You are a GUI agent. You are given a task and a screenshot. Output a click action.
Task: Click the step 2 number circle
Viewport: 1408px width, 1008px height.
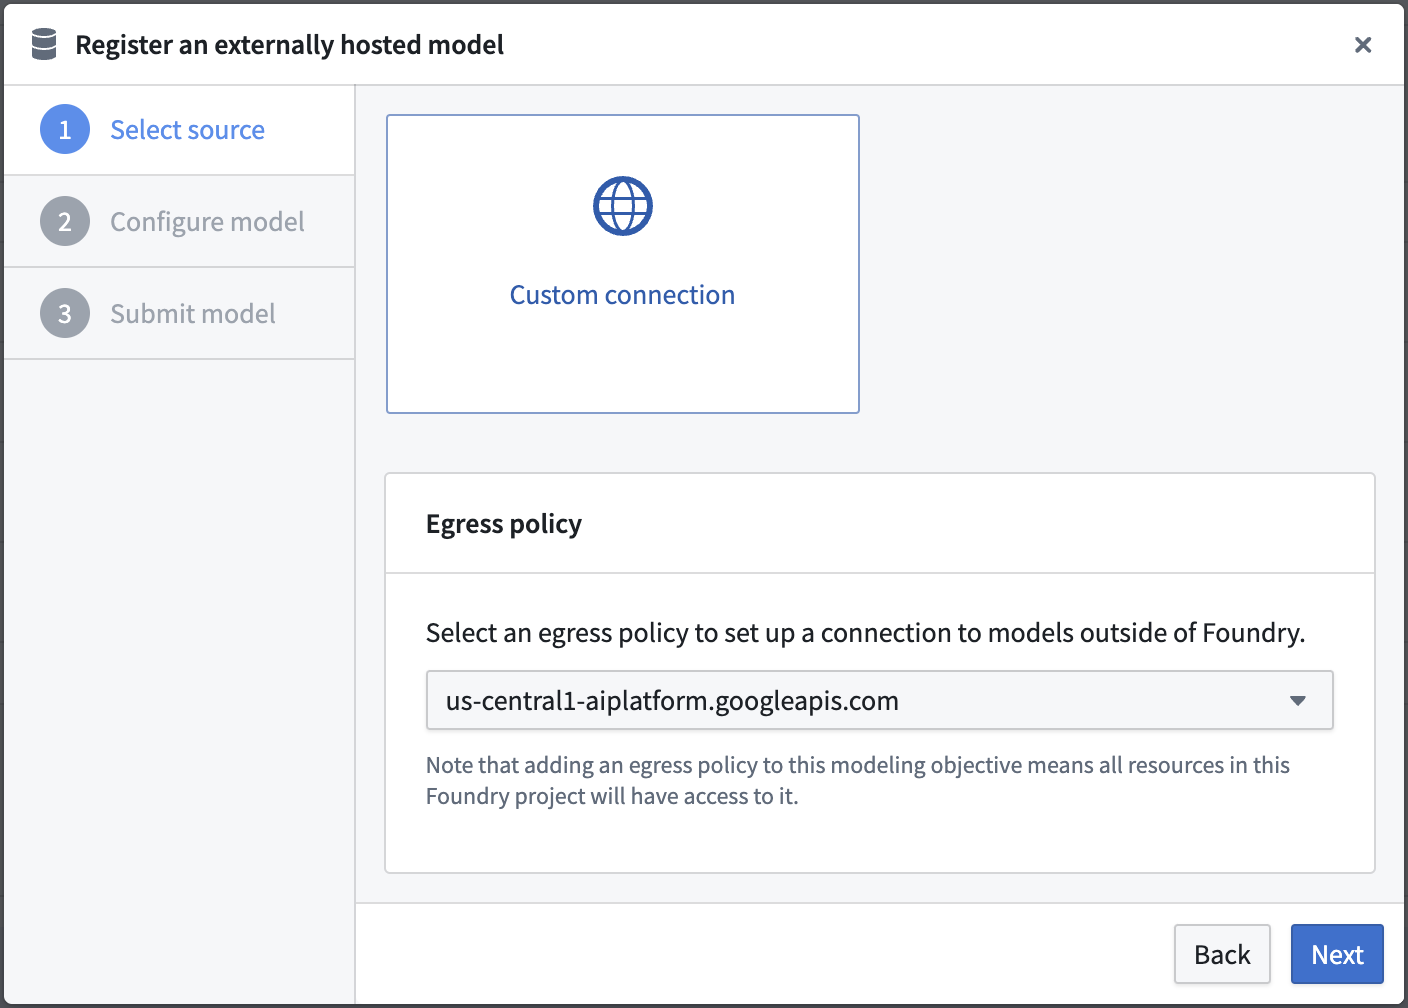coord(65,221)
